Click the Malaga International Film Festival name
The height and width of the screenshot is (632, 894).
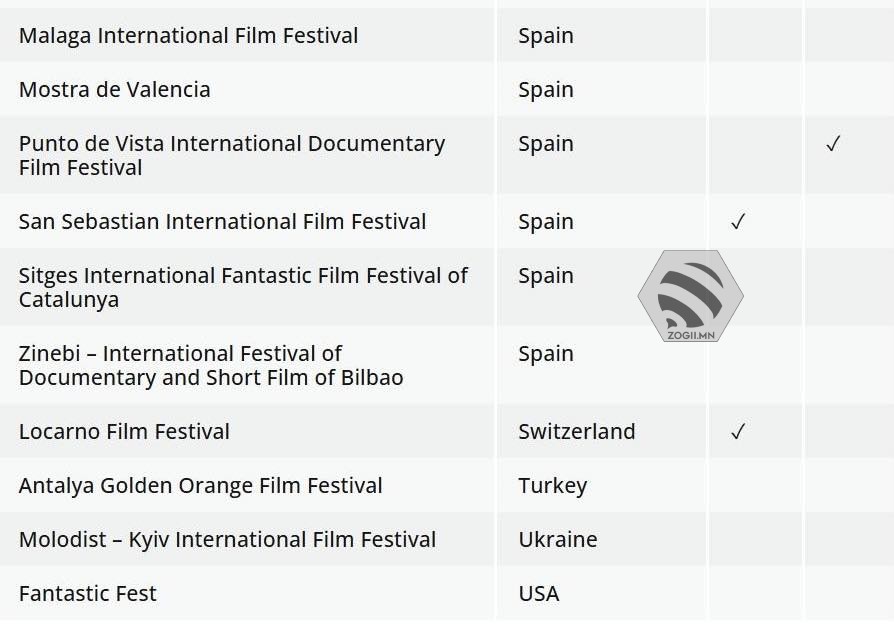[x=188, y=36]
